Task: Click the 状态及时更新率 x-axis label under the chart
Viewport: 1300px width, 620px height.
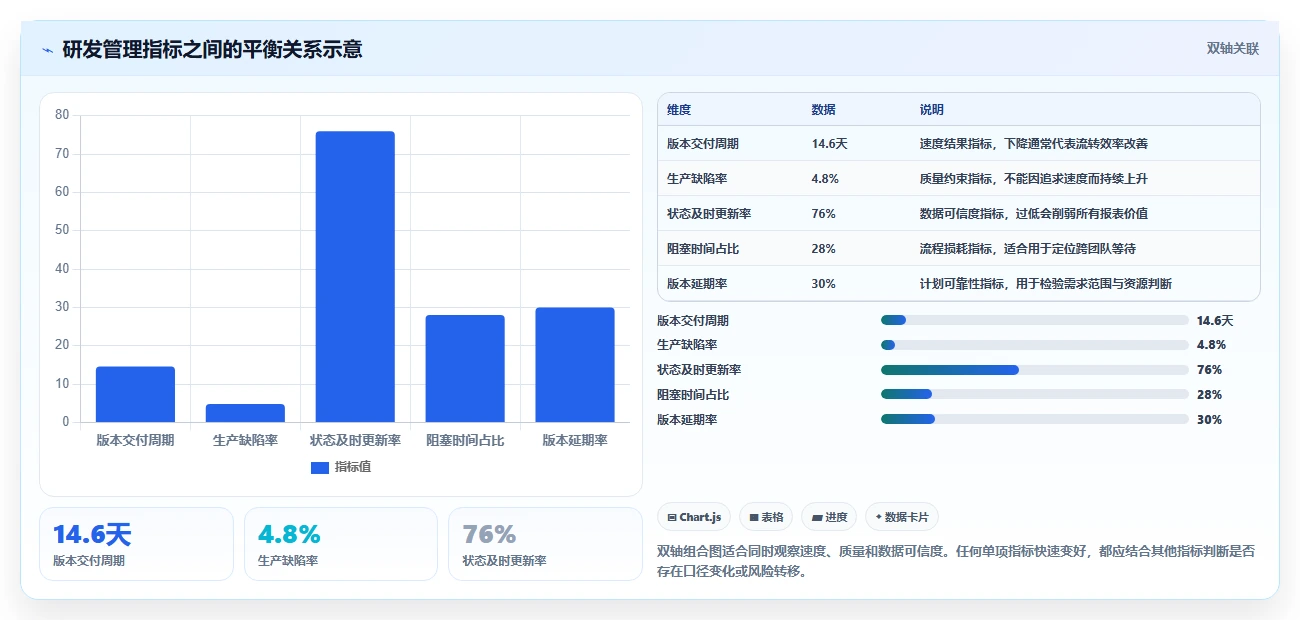Action: click(355, 440)
